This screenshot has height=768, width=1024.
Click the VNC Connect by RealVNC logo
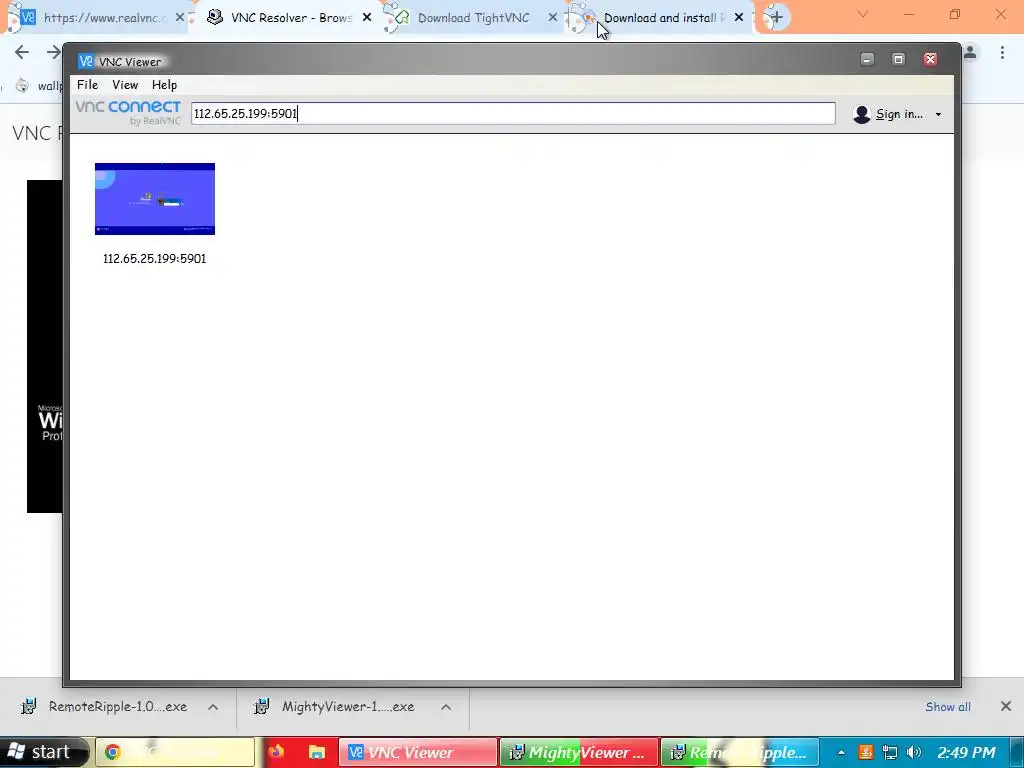(x=128, y=112)
